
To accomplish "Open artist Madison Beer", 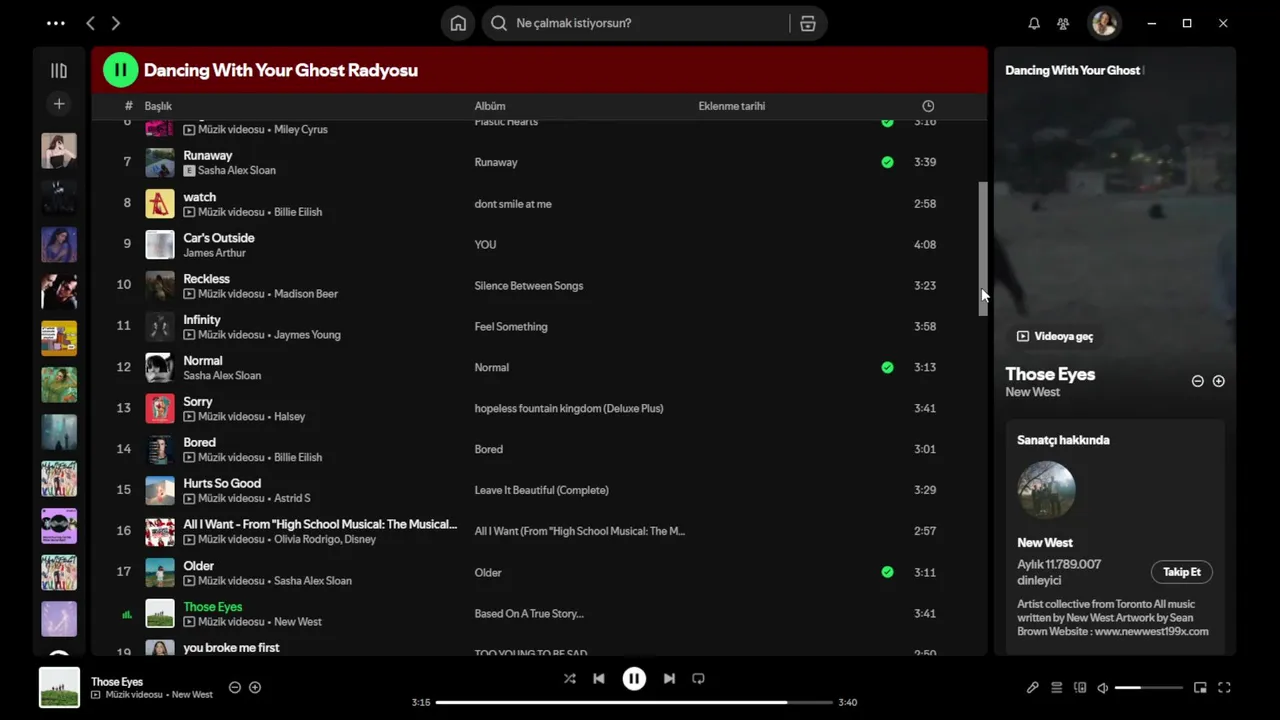I will click(306, 294).
